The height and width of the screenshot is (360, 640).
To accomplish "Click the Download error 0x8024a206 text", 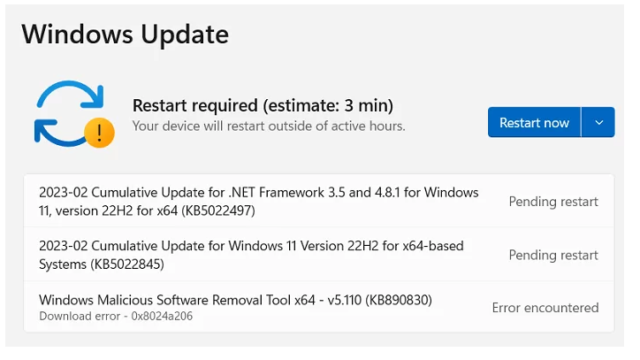I will (116, 316).
